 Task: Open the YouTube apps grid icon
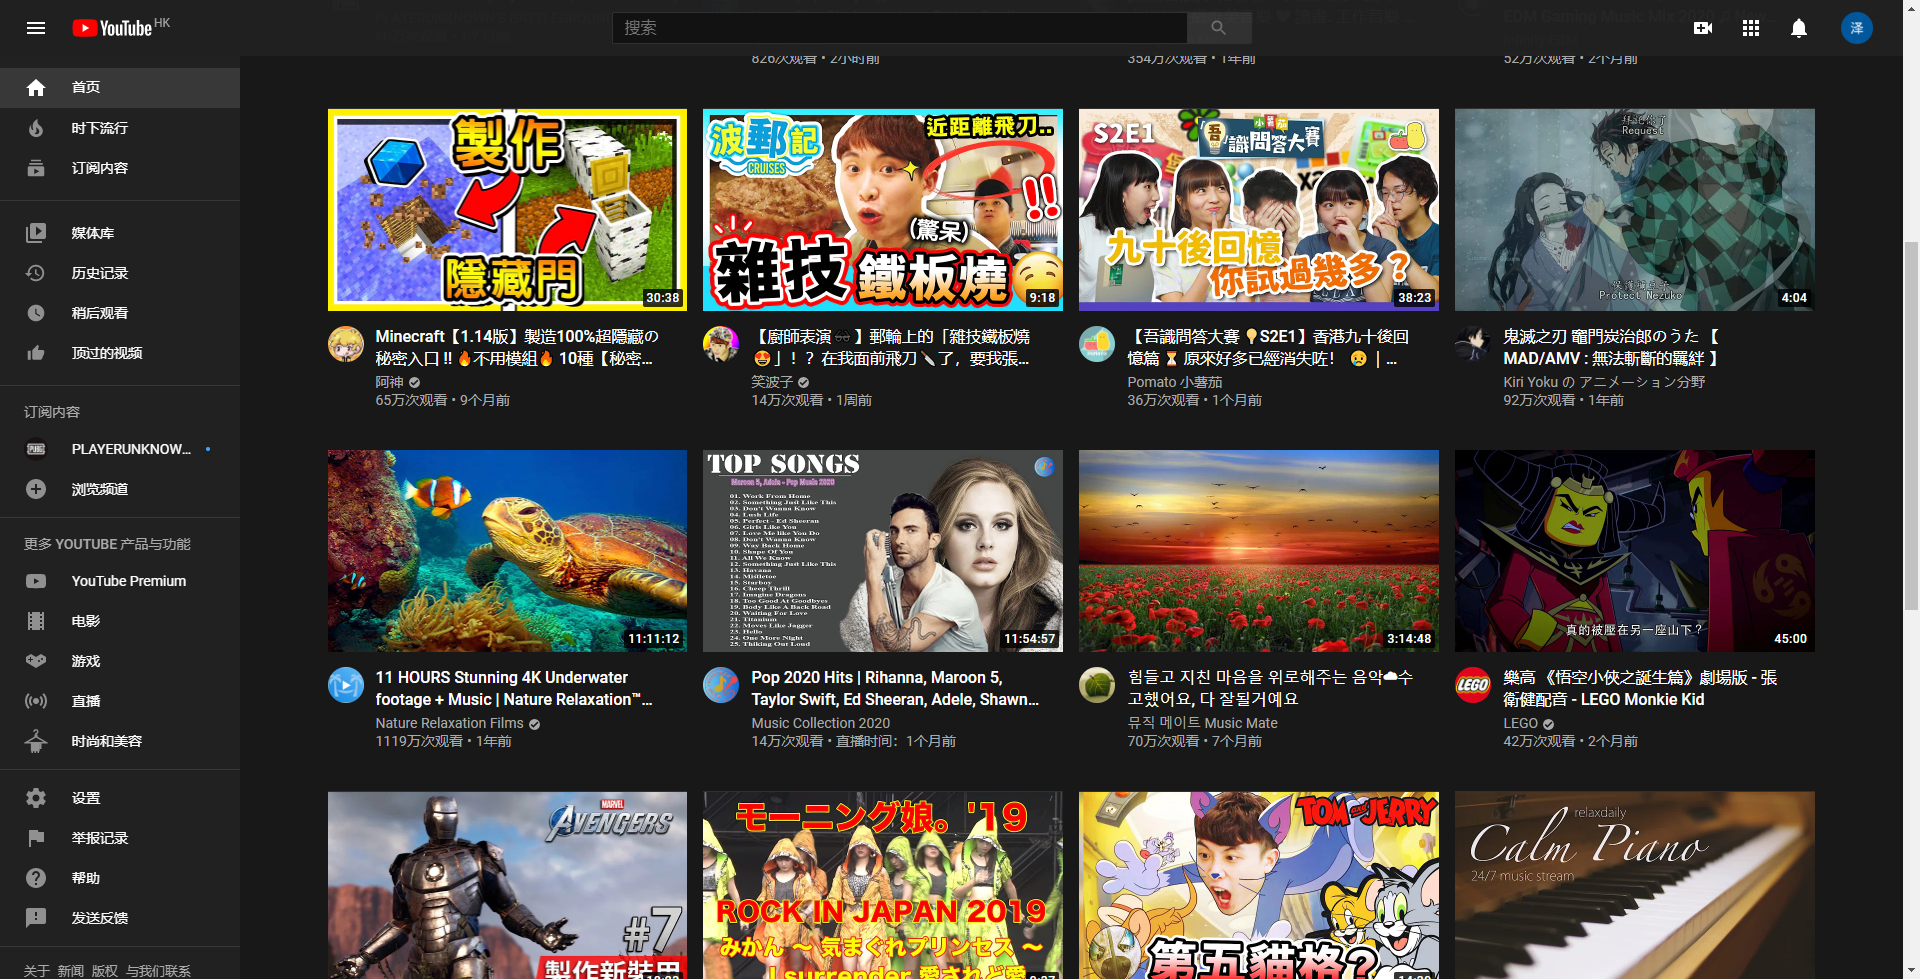point(1751,28)
